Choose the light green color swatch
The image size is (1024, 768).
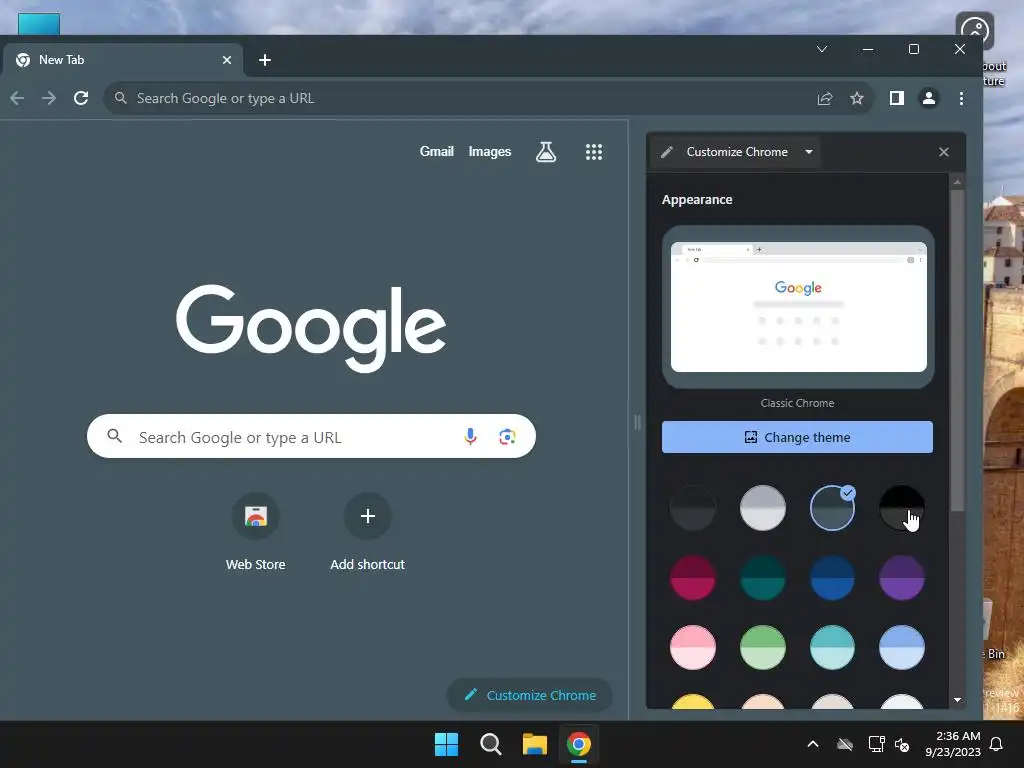click(762, 647)
